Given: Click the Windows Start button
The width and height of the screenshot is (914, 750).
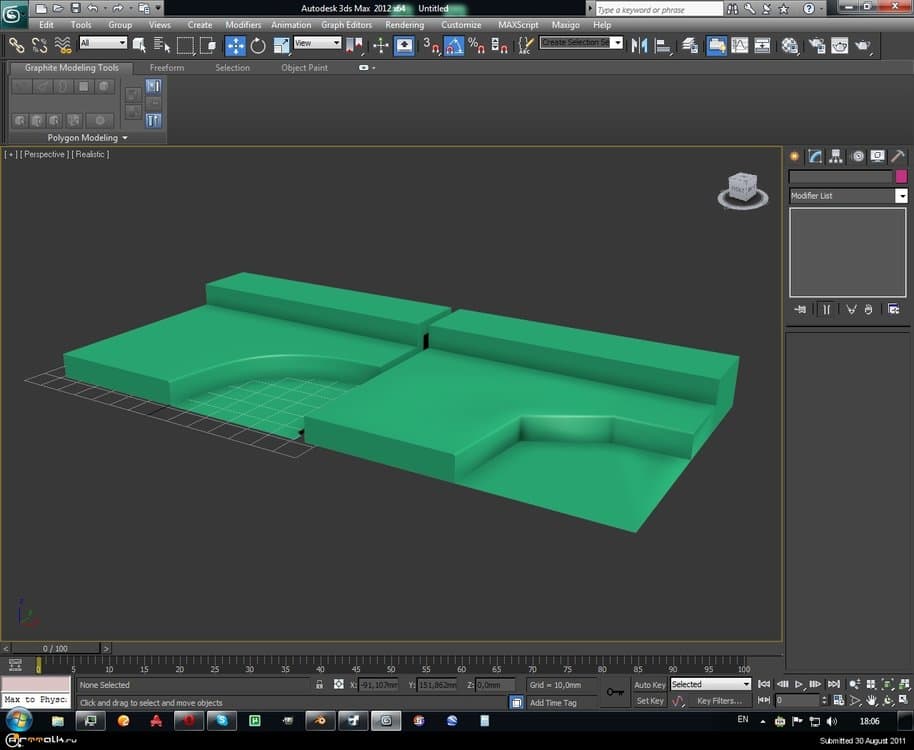Looking at the screenshot, I should click(18, 720).
